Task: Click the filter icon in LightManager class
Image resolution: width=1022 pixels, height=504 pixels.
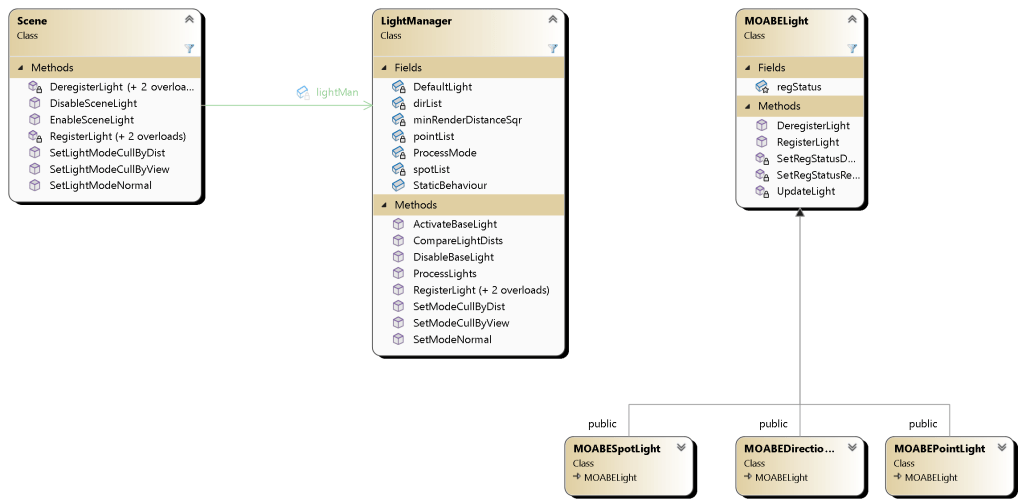Action: [x=552, y=48]
